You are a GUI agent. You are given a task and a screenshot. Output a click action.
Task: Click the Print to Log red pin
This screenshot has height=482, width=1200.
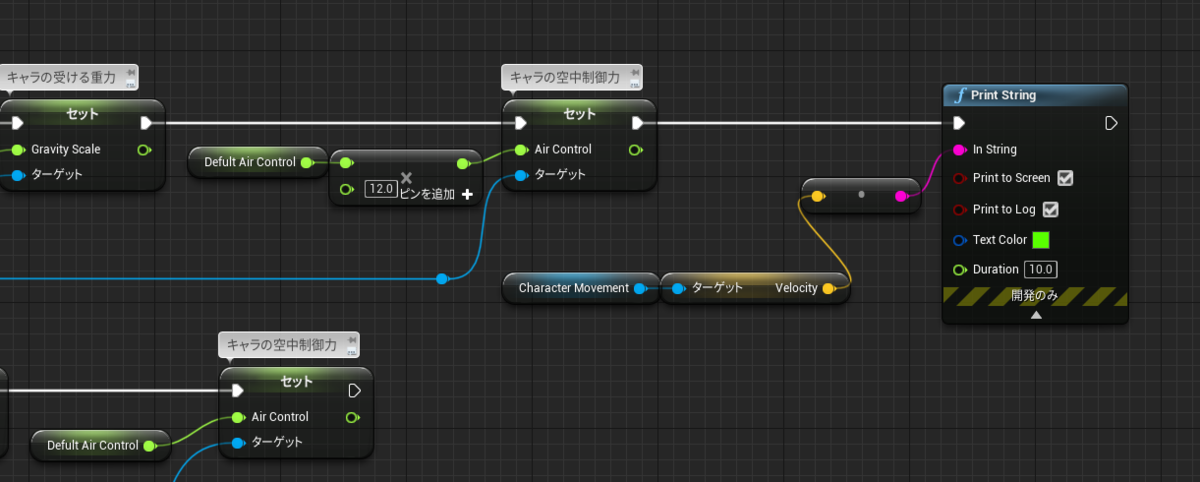pyautogui.click(x=959, y=209)
